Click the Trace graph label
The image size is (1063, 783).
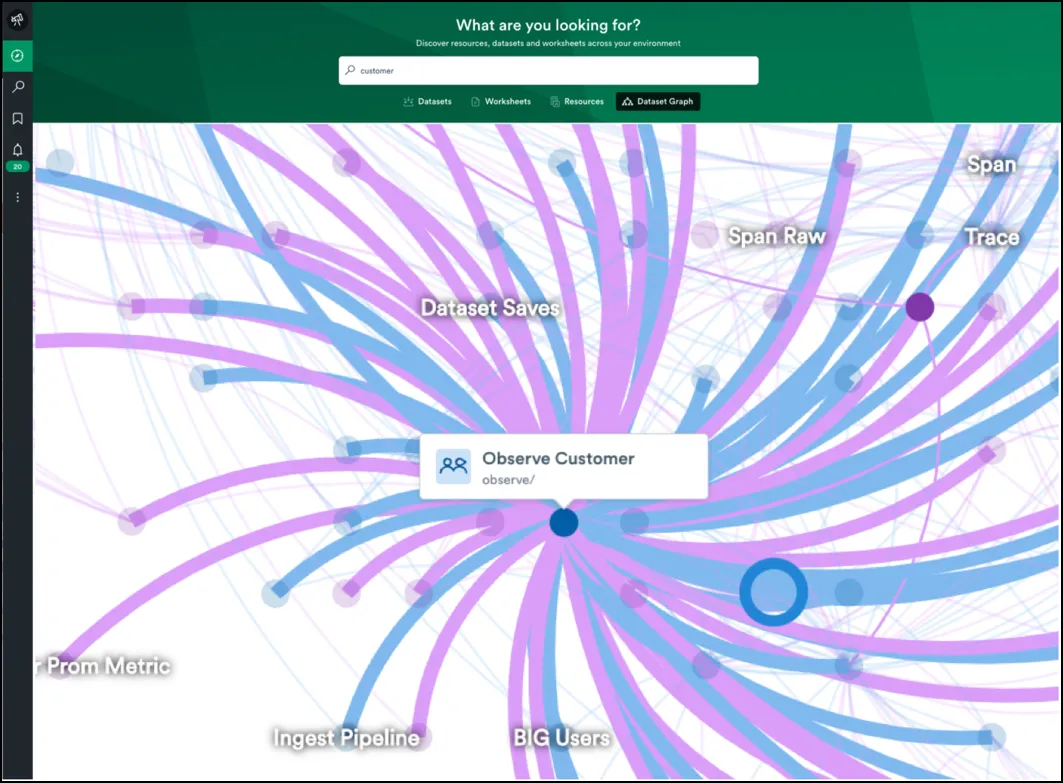point(992,237)
